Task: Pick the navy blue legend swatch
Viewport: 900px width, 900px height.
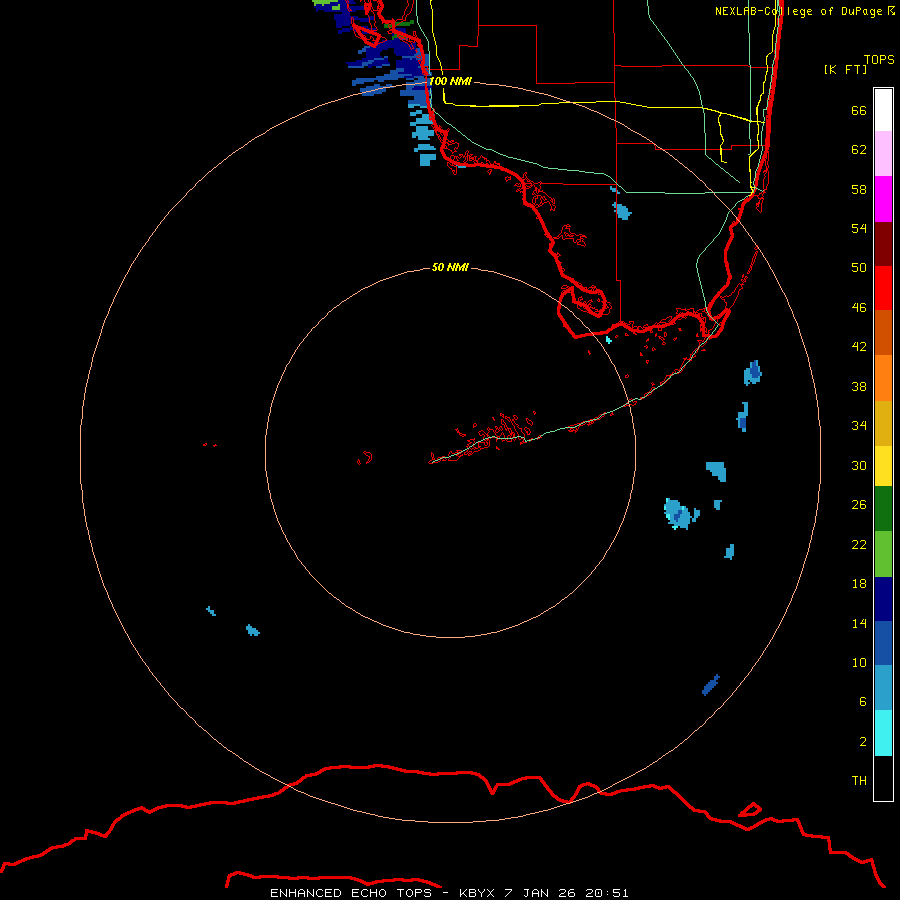Action: click(x=883, y=599)
